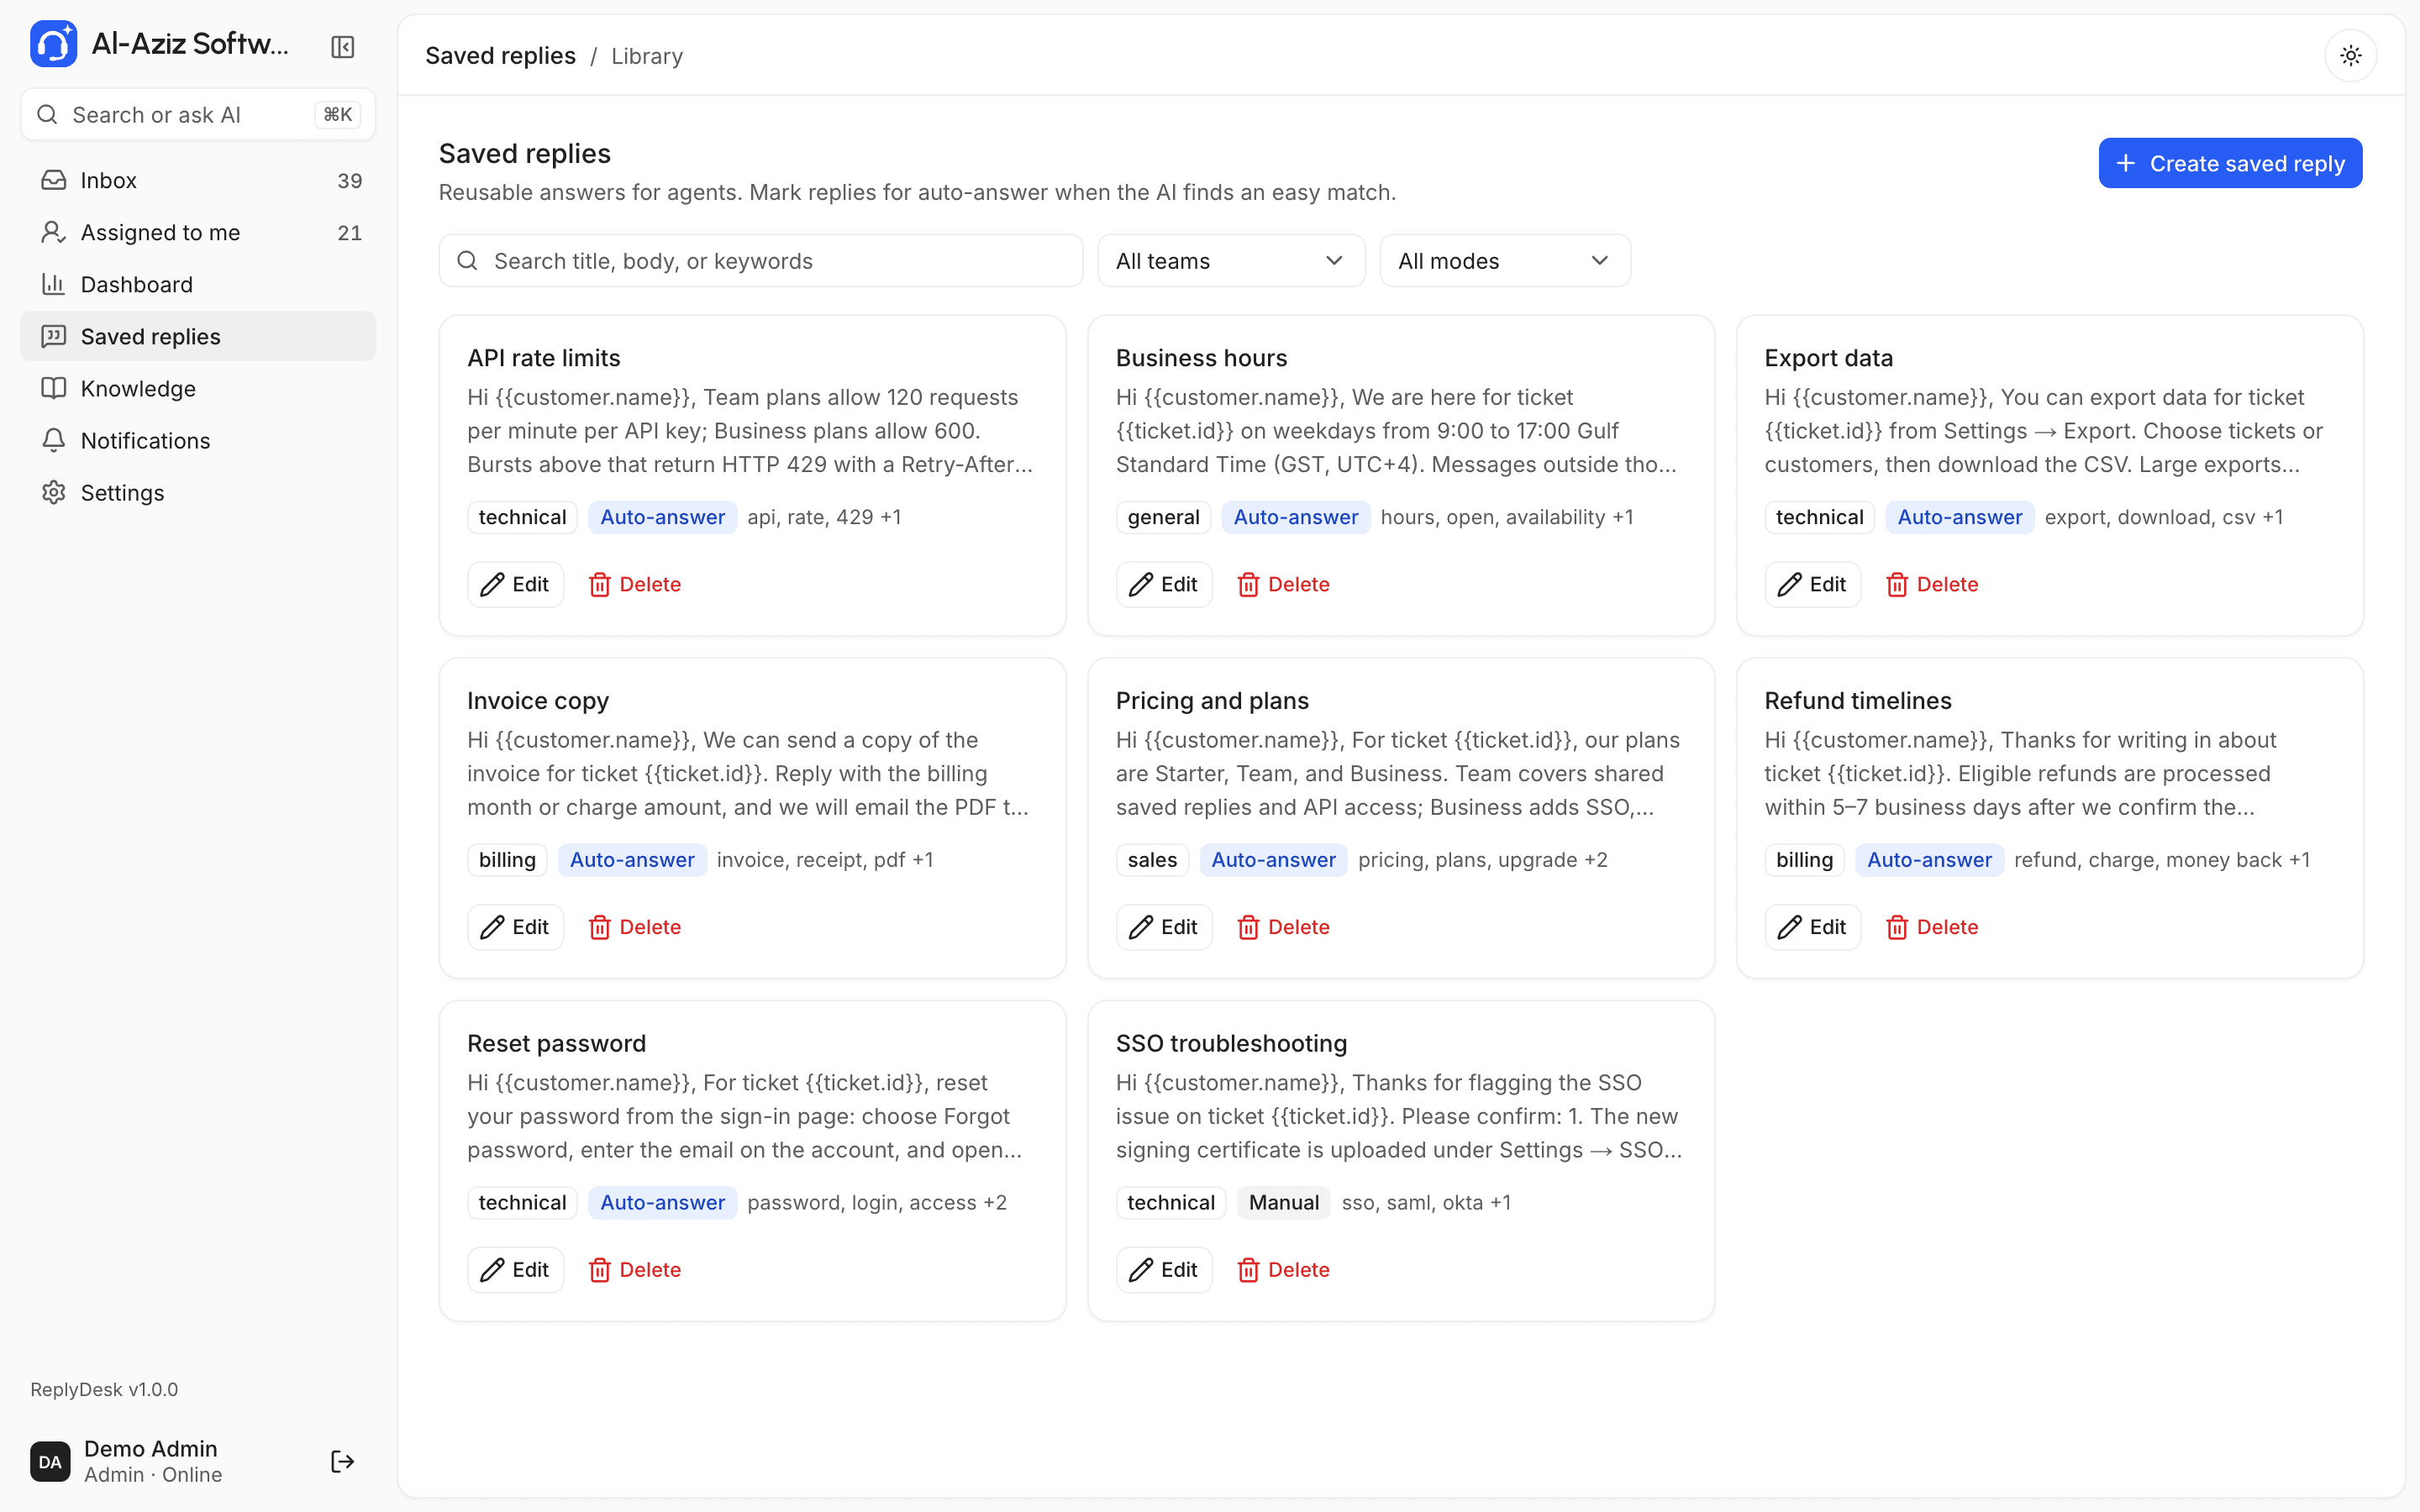Screen dimensions: 2420x1512
Task: Open the All teams dropdown
Action: (x=1231, y=261)
